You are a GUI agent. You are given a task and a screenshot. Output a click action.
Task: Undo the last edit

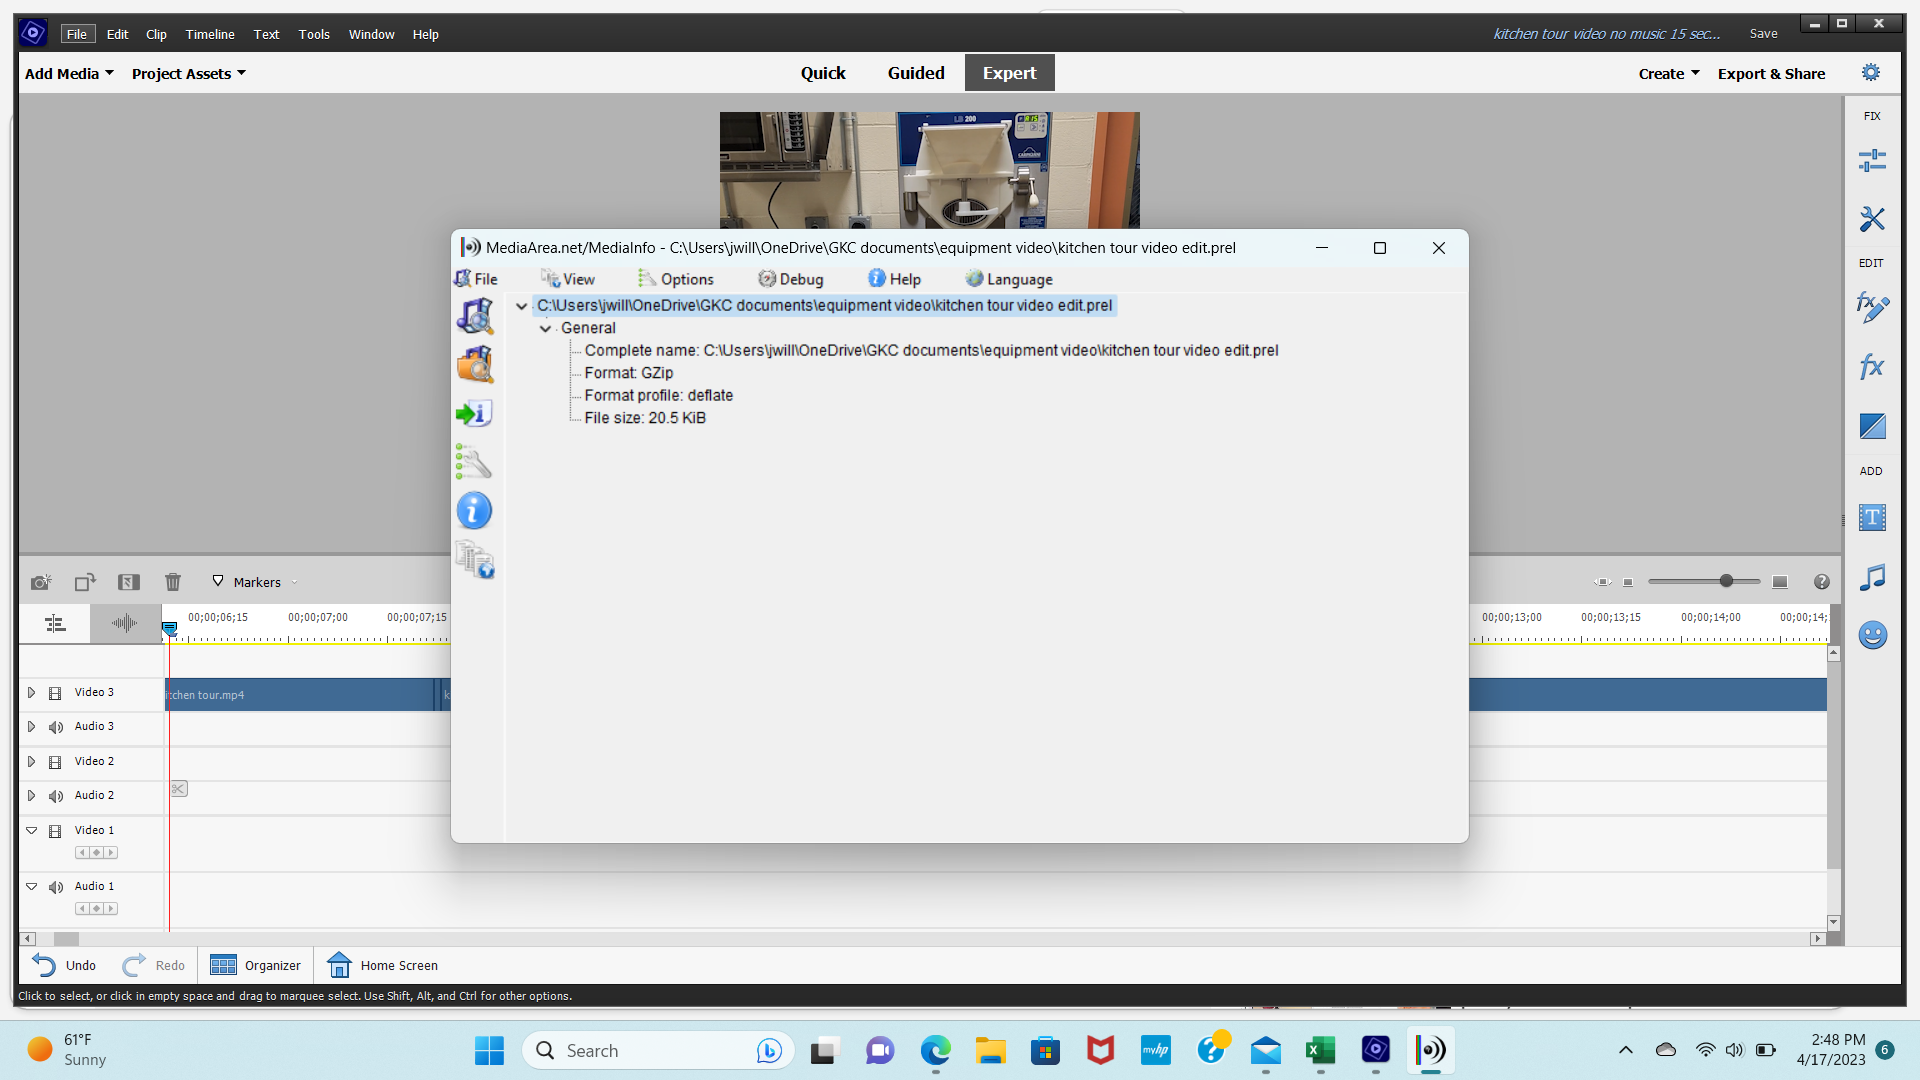(64, 965)
